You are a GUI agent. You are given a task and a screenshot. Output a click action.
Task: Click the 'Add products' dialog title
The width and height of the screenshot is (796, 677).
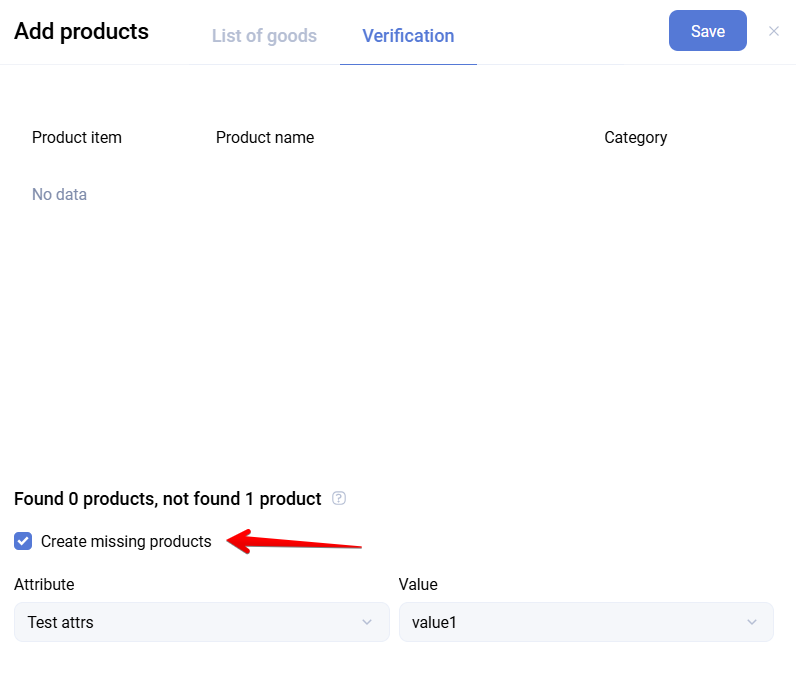81,31
